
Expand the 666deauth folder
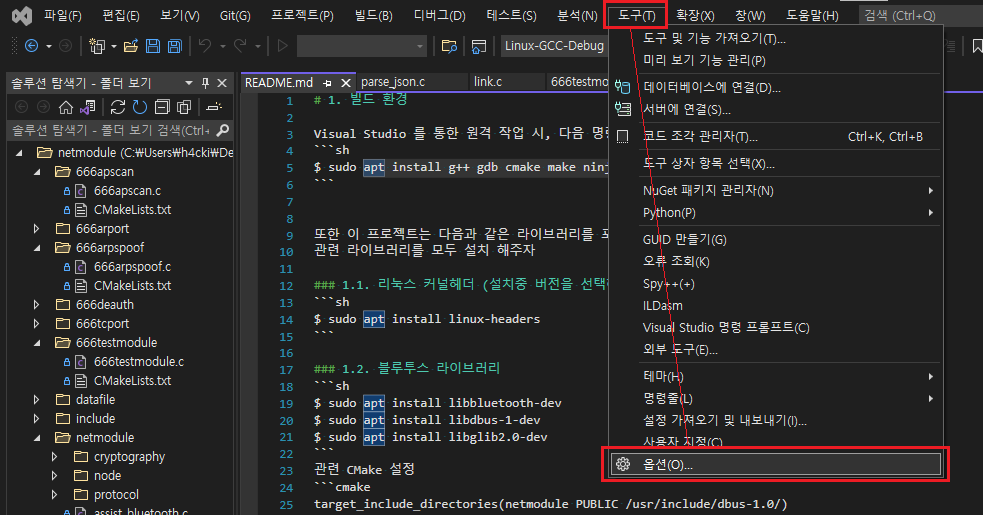(x=37, y=304)
